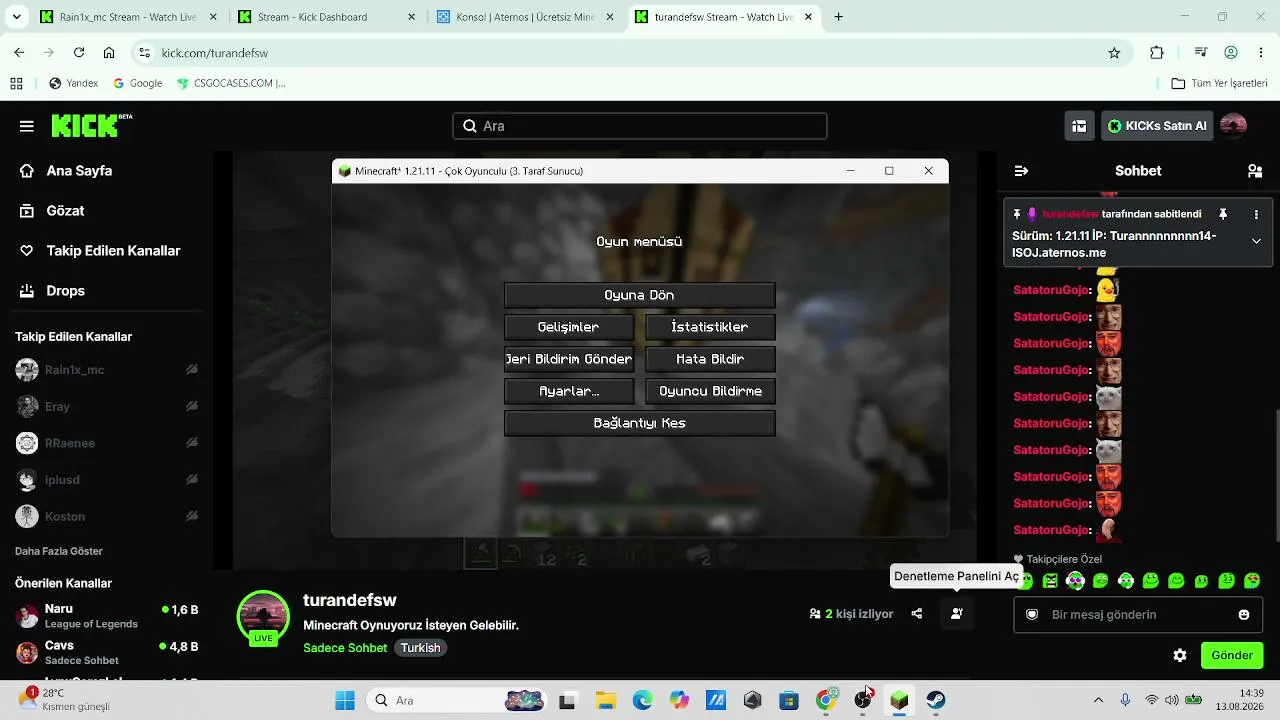Open the pinned message three-dot options
The width and height of the screenshot is (1280, 720).
click(1256, 214)
